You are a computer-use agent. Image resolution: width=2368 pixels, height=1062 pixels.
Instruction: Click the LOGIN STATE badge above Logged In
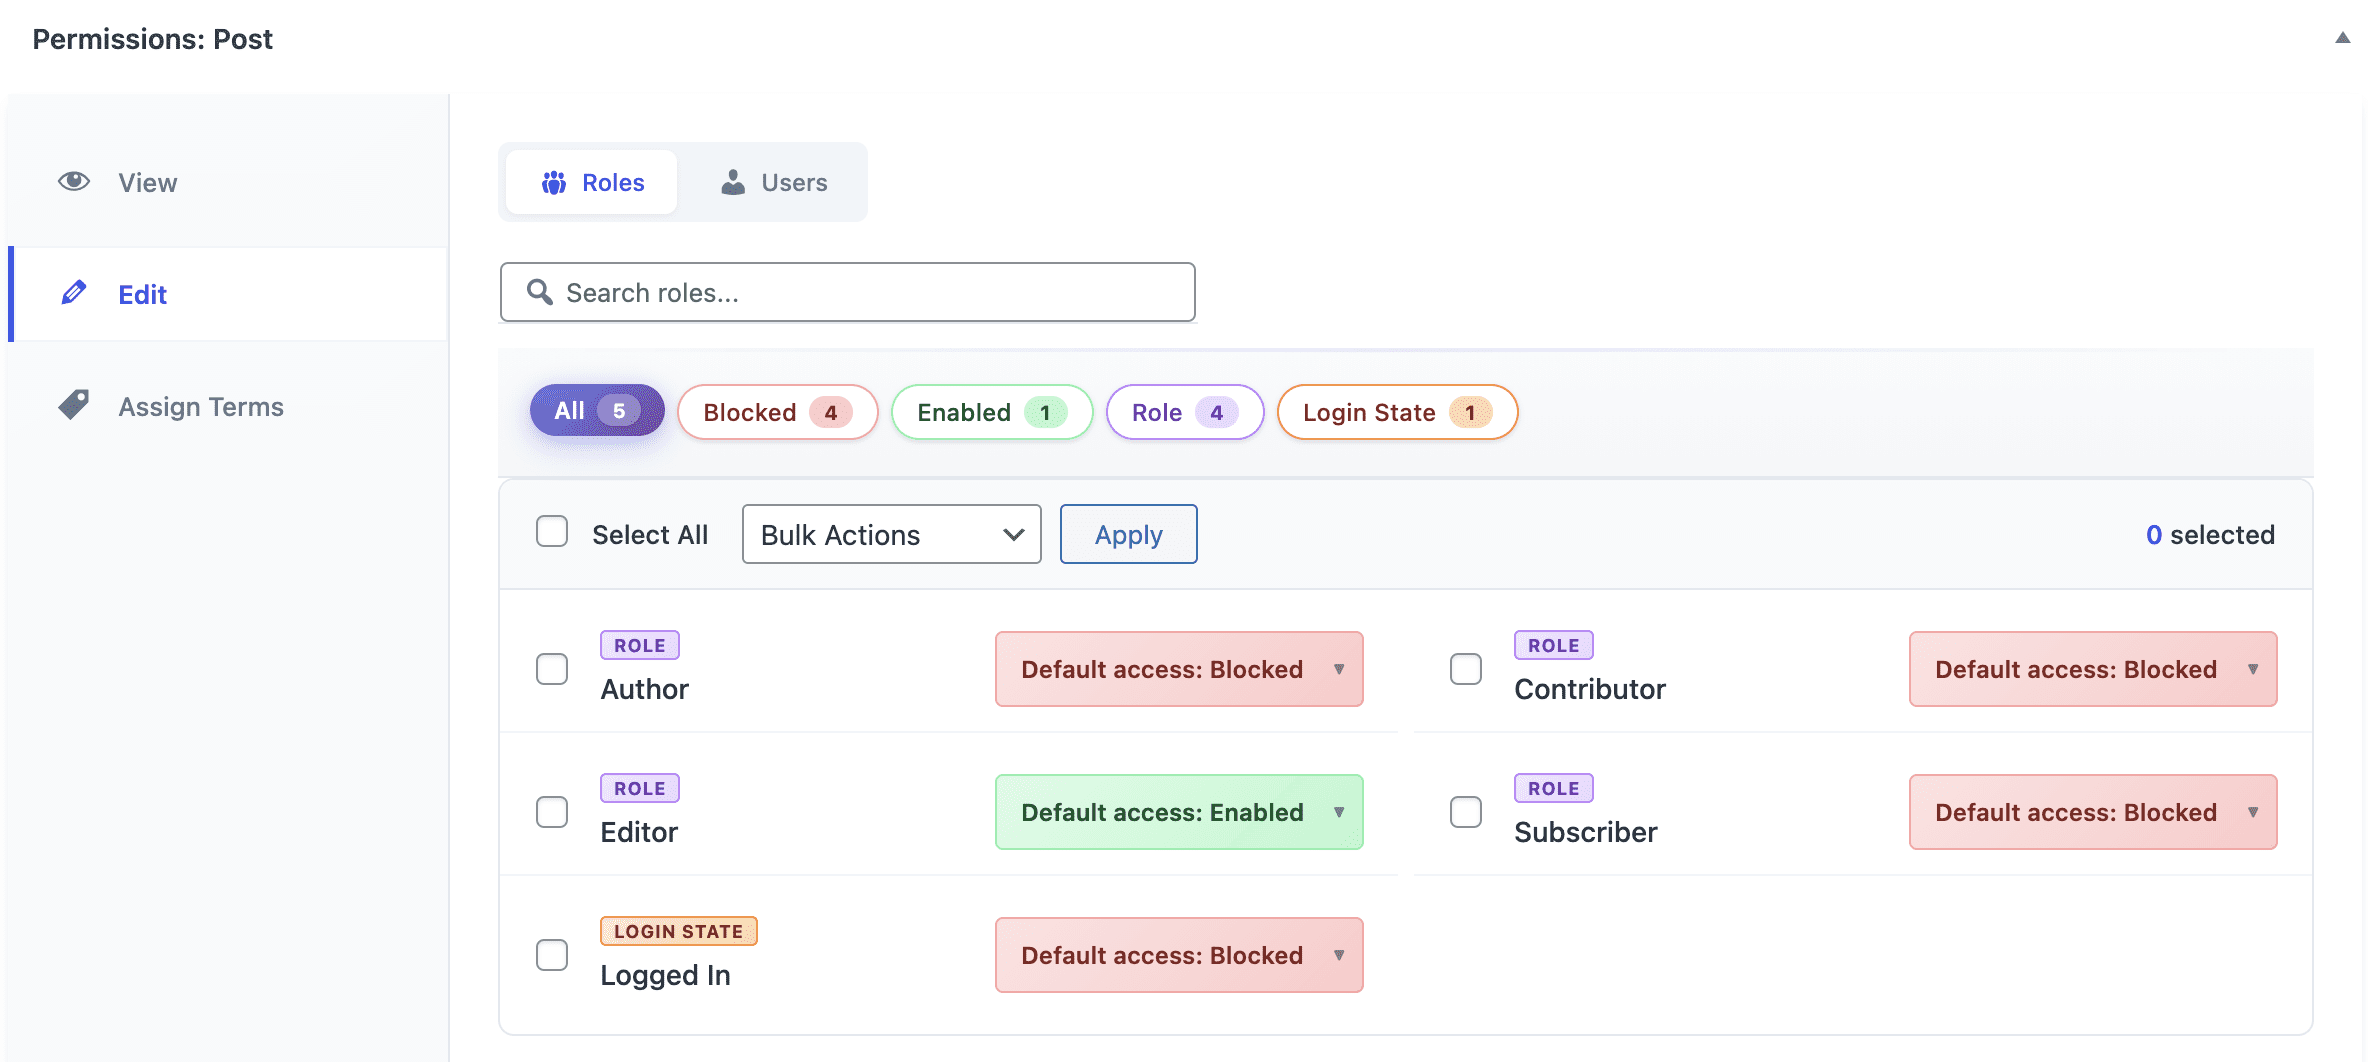tap(679, 931)
